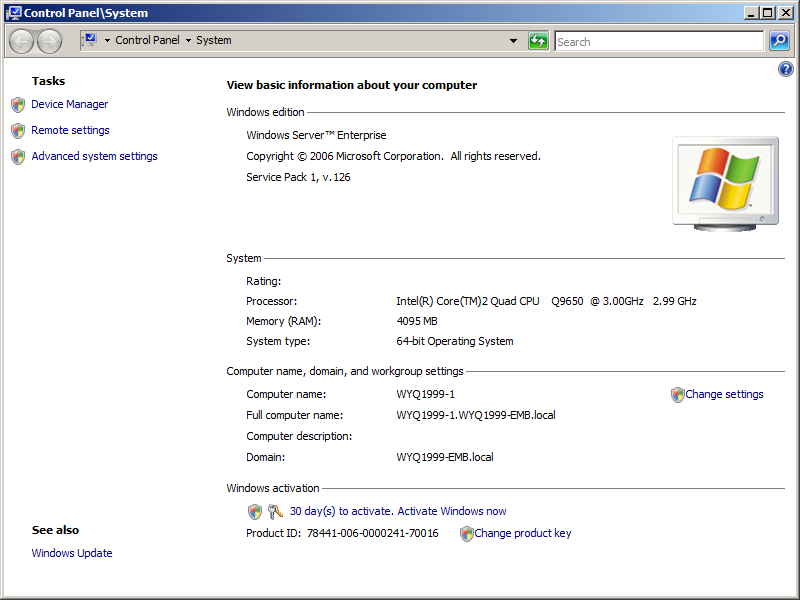Viewport: 800px width, 600px height.
Task: Click the shield icon next to Change settings
Action: pos(677,394)
